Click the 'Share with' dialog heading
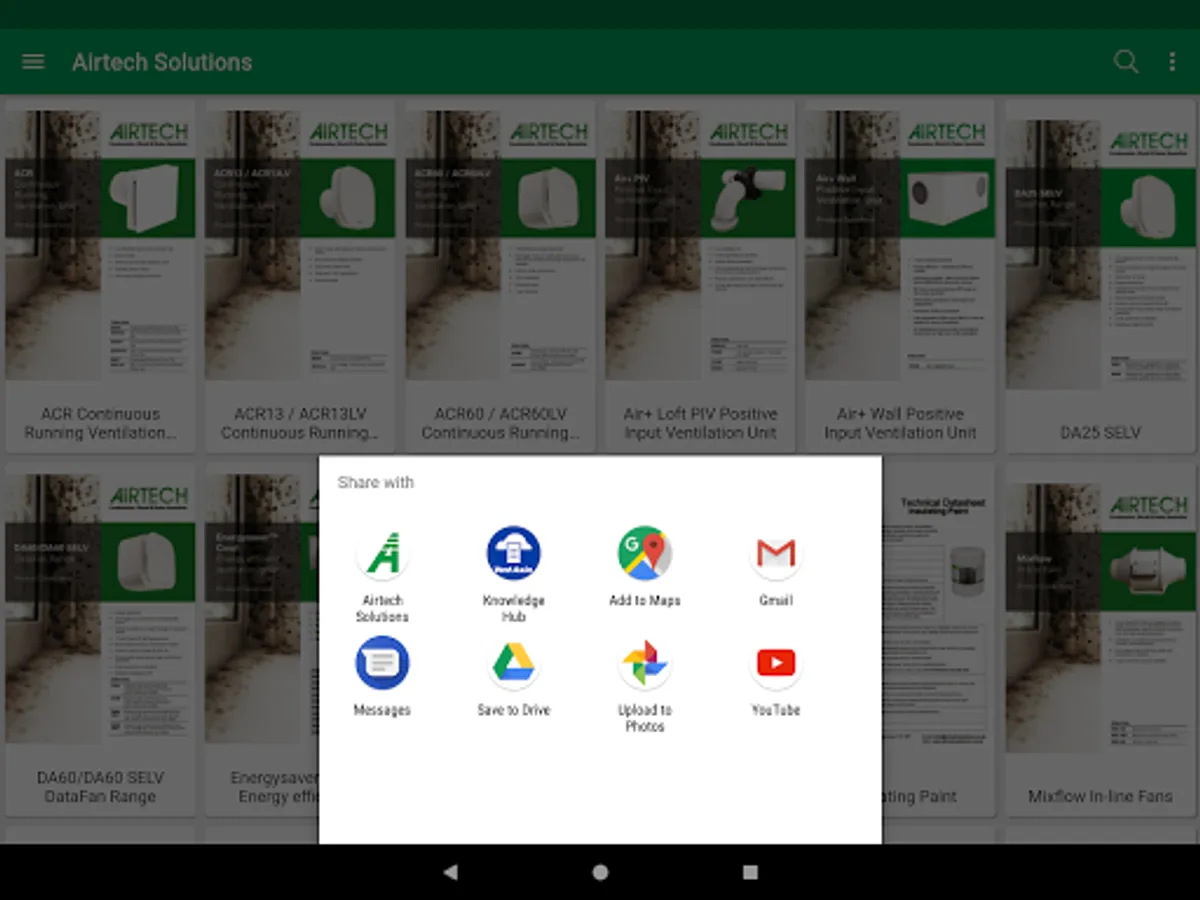Viewport: 1200px width, 900px height. pos(375,482)
